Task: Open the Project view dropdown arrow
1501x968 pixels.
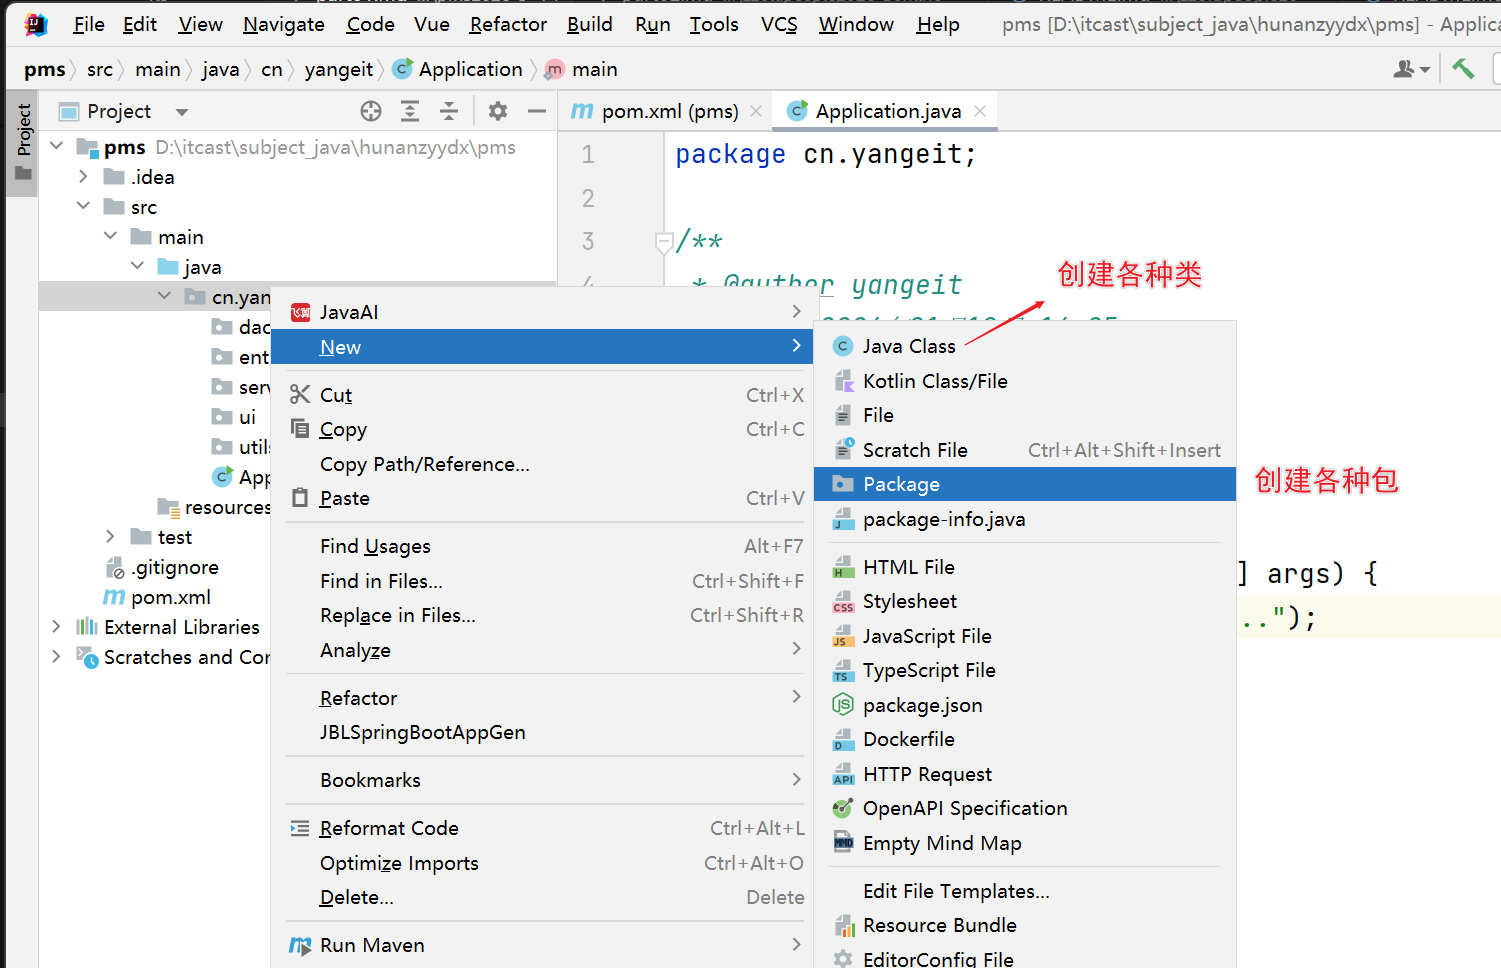Action: 182,112
